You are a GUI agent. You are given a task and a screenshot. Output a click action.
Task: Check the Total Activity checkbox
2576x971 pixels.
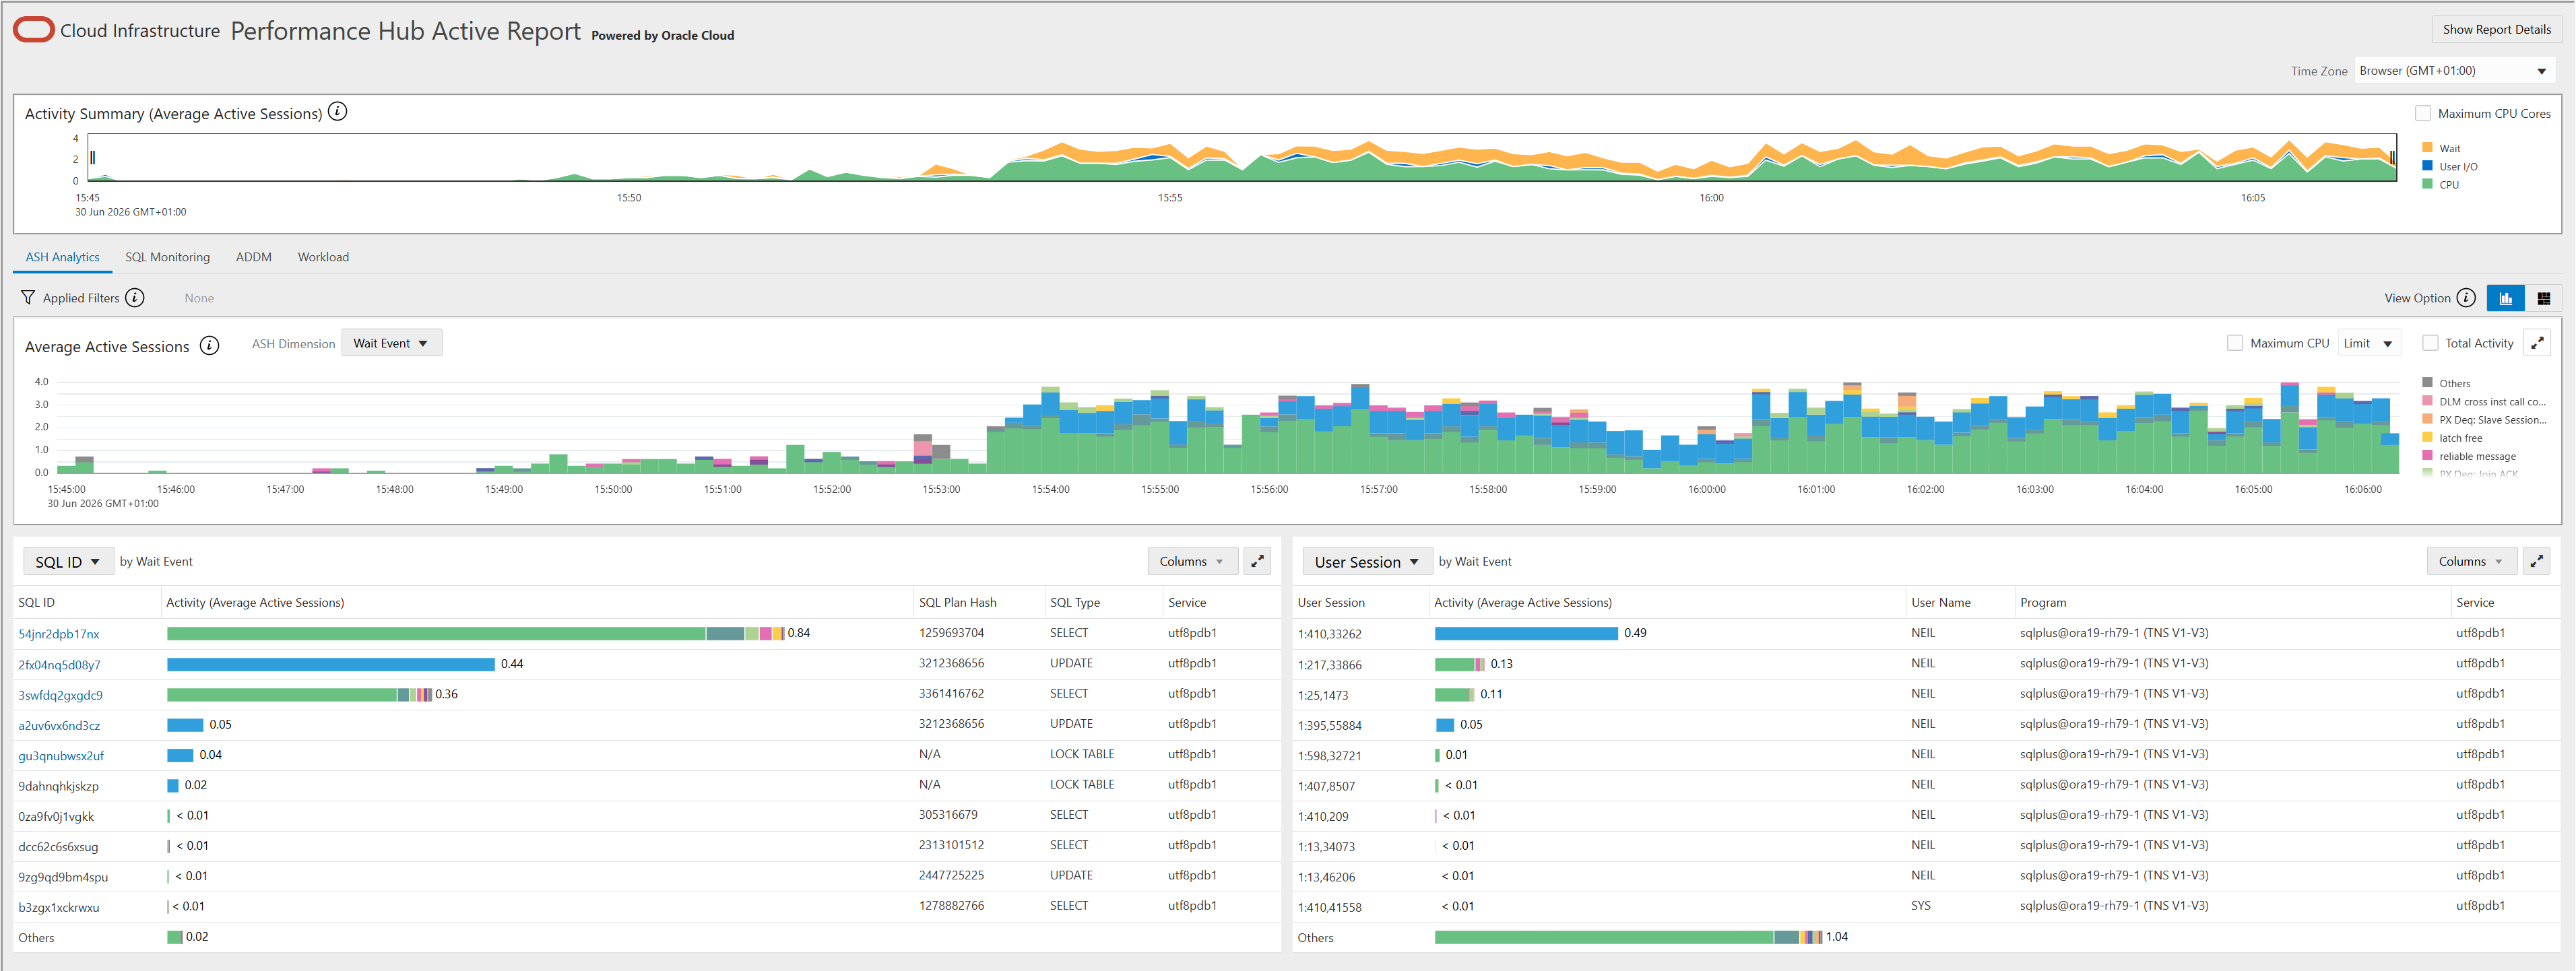point(2430,343)
